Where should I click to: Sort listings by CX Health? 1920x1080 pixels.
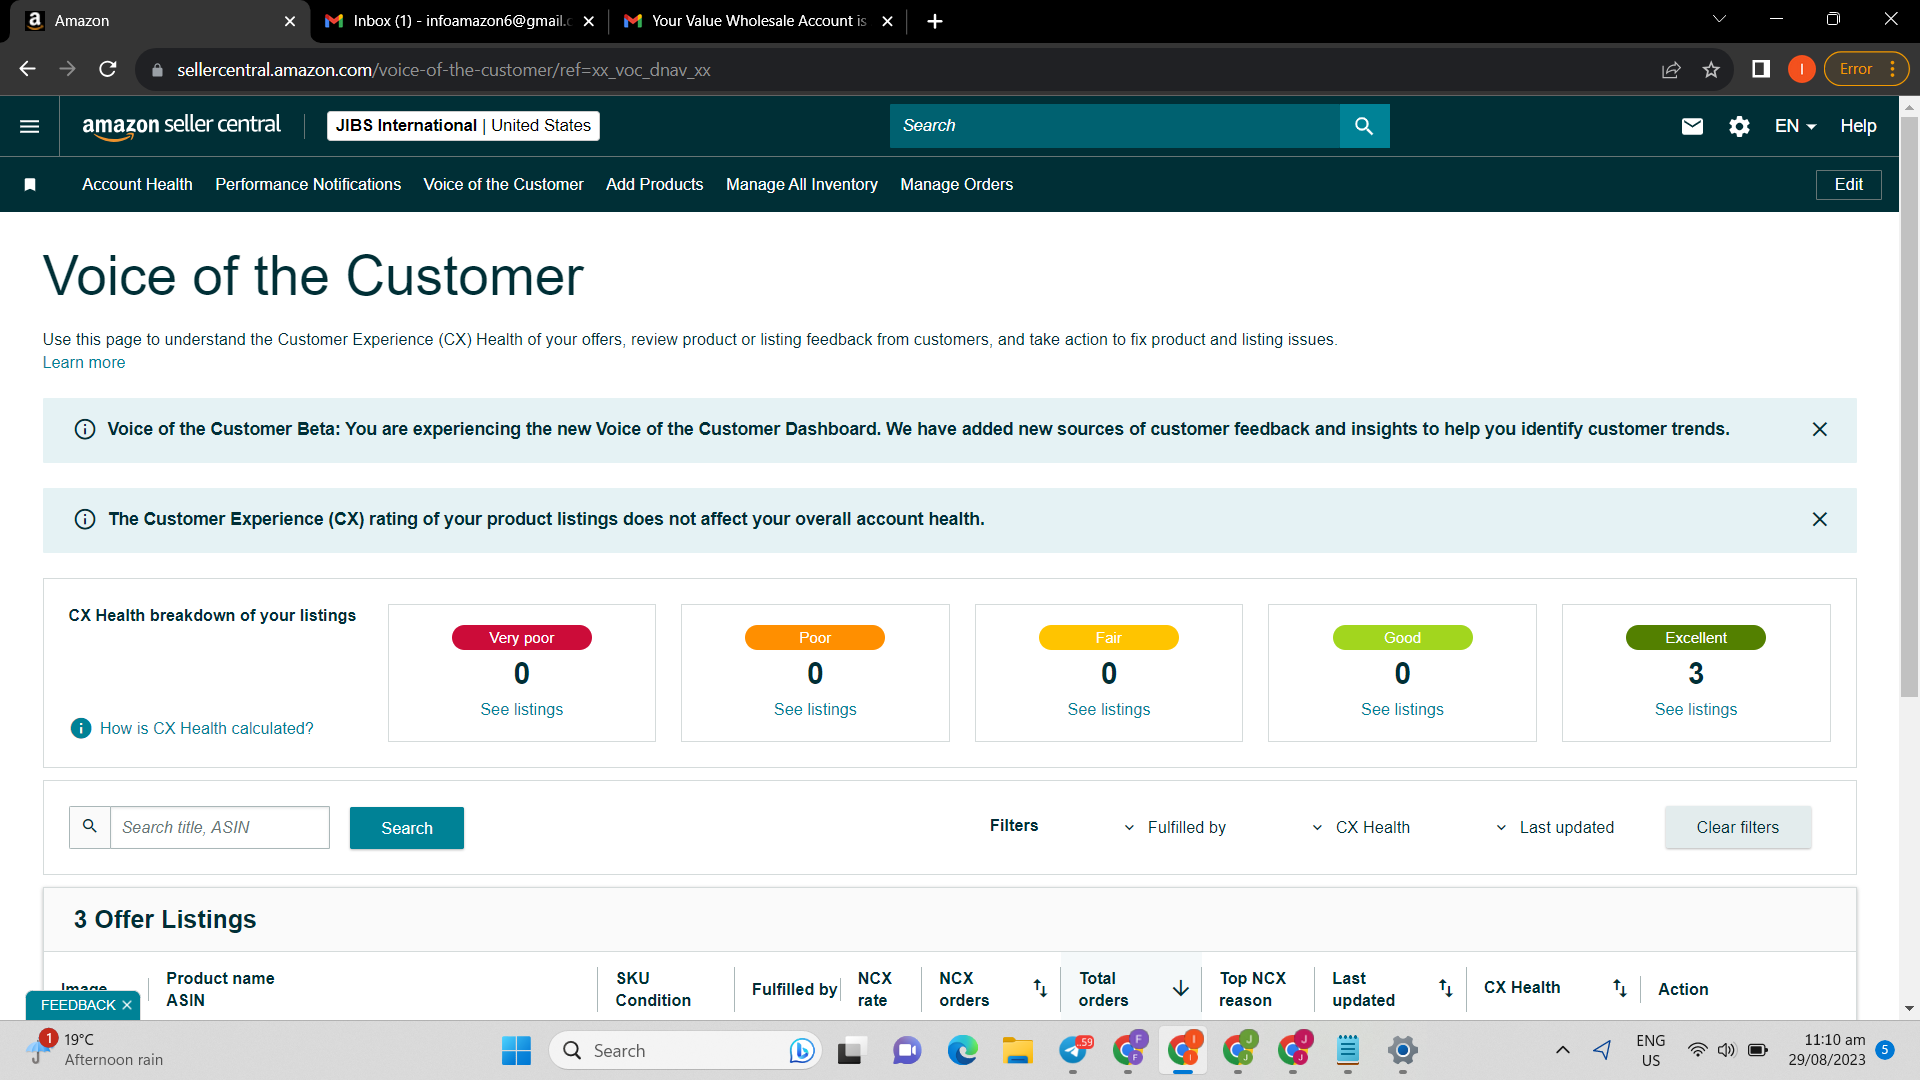(1620, 989)
